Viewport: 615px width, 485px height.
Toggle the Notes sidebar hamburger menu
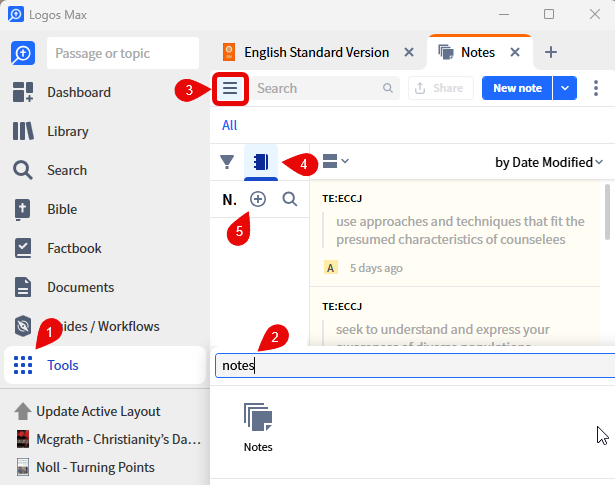point(230,88)
